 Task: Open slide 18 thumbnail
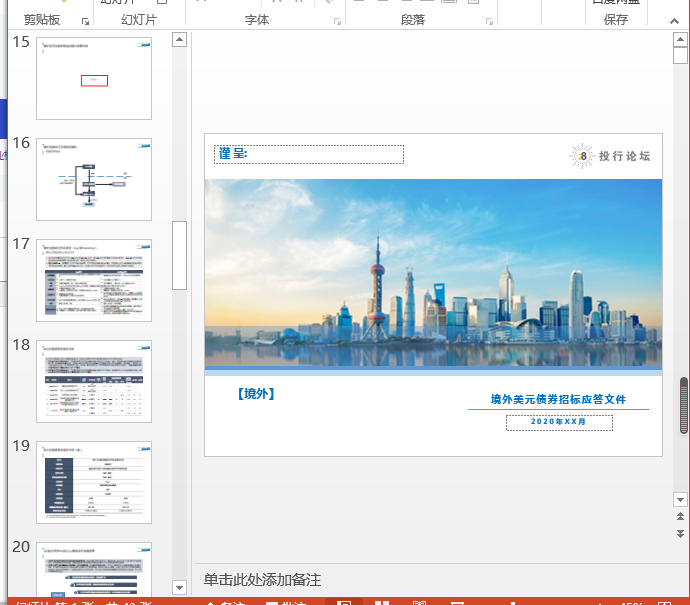(94, 381)
